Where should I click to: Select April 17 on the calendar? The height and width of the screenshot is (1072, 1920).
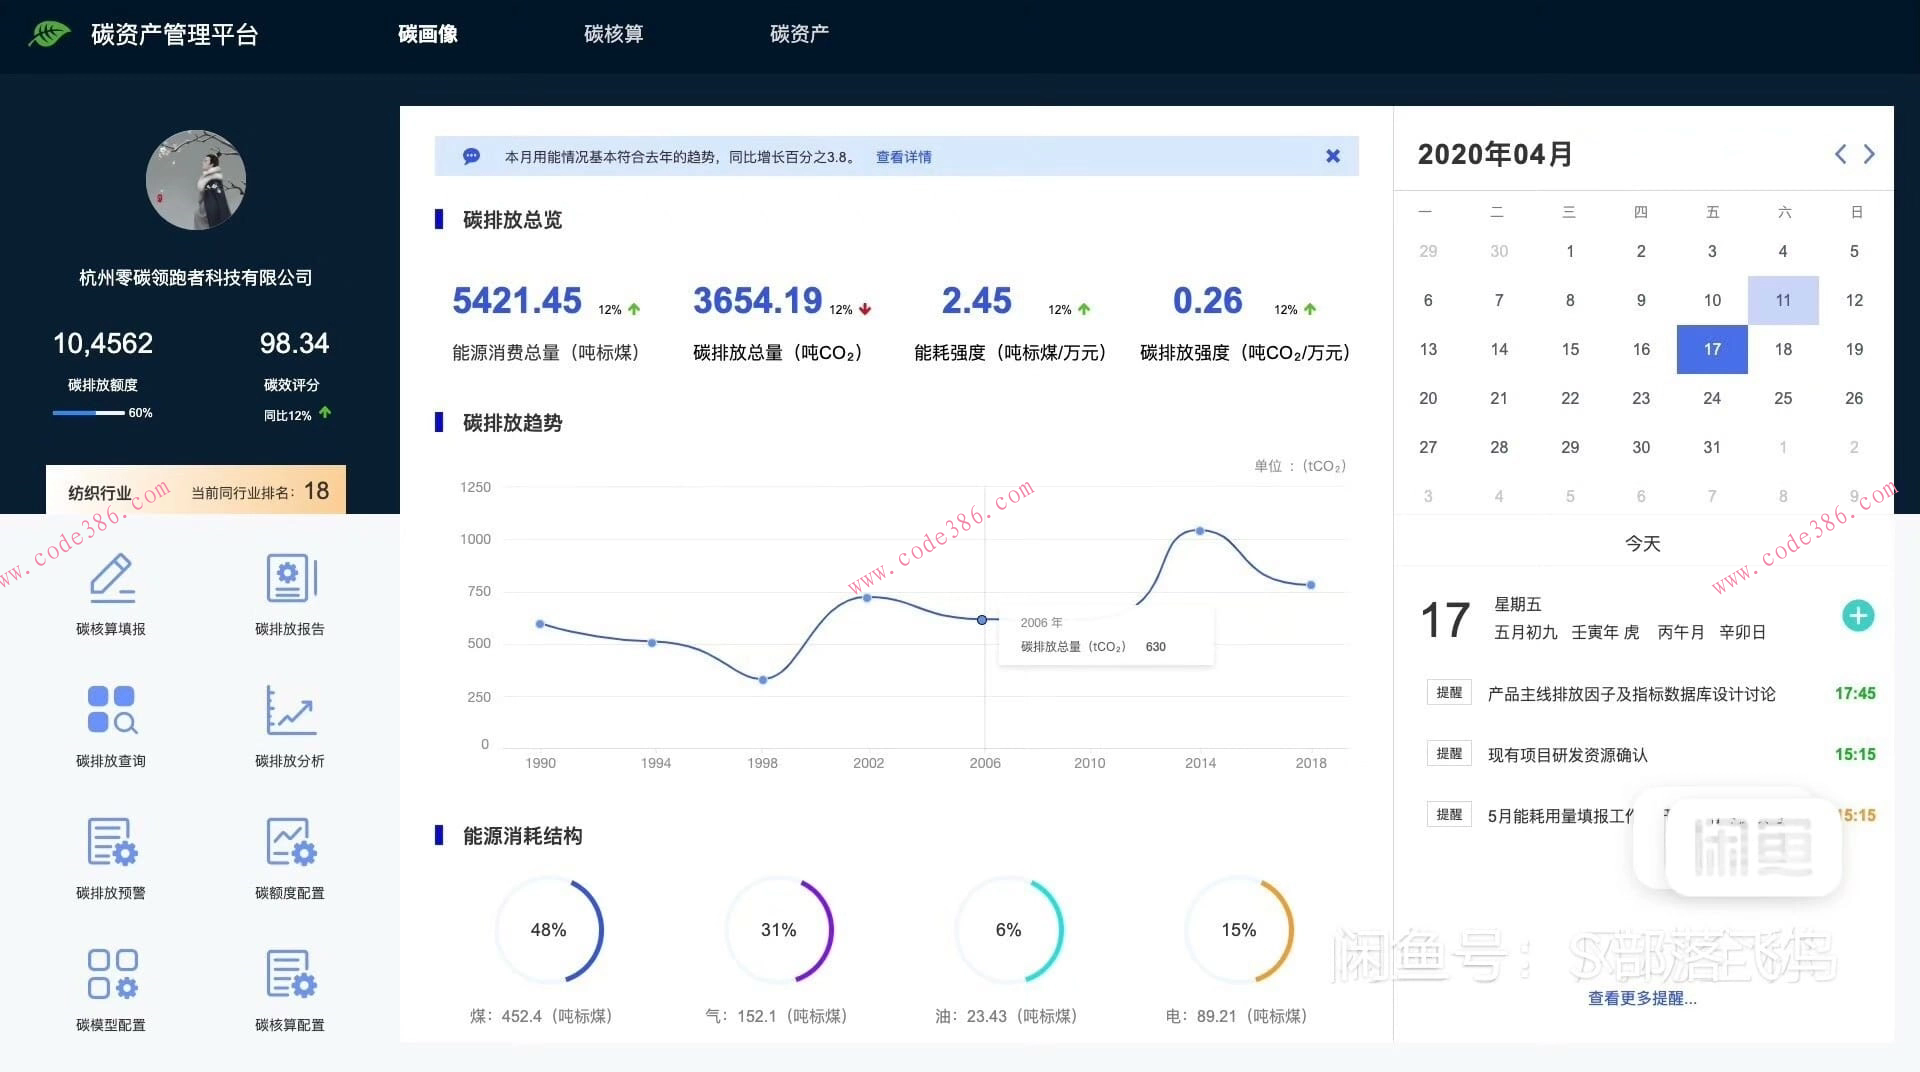pyautogui.click(x=1712, y=349)
